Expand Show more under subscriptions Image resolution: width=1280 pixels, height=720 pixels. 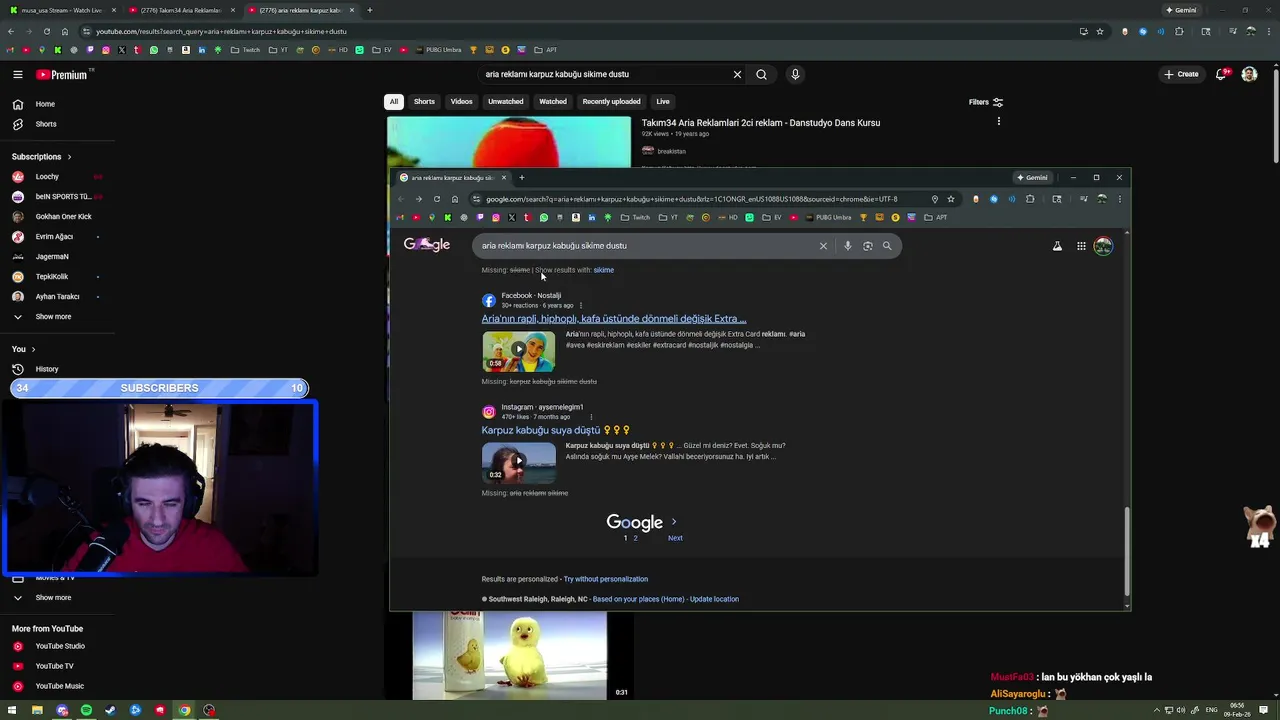coord(53,317)
